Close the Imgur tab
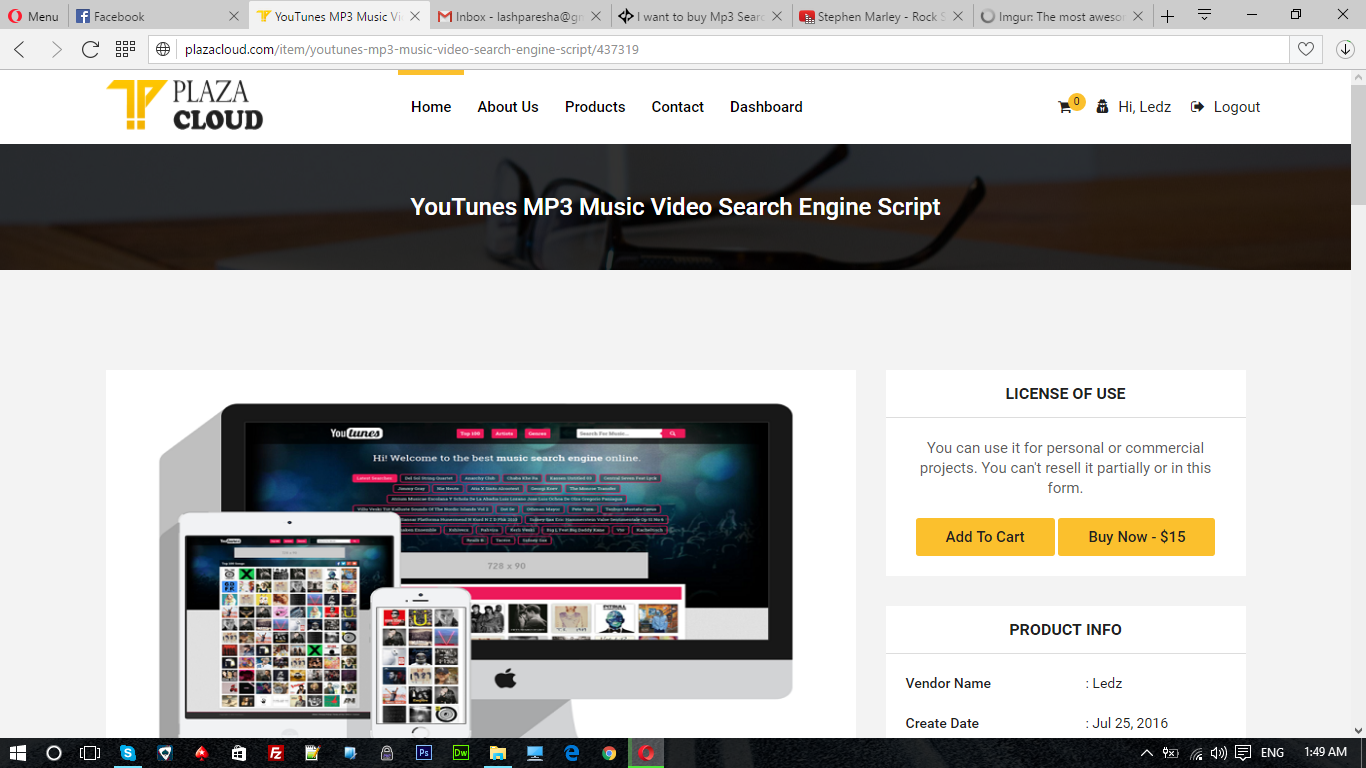 coord(1139,16)
